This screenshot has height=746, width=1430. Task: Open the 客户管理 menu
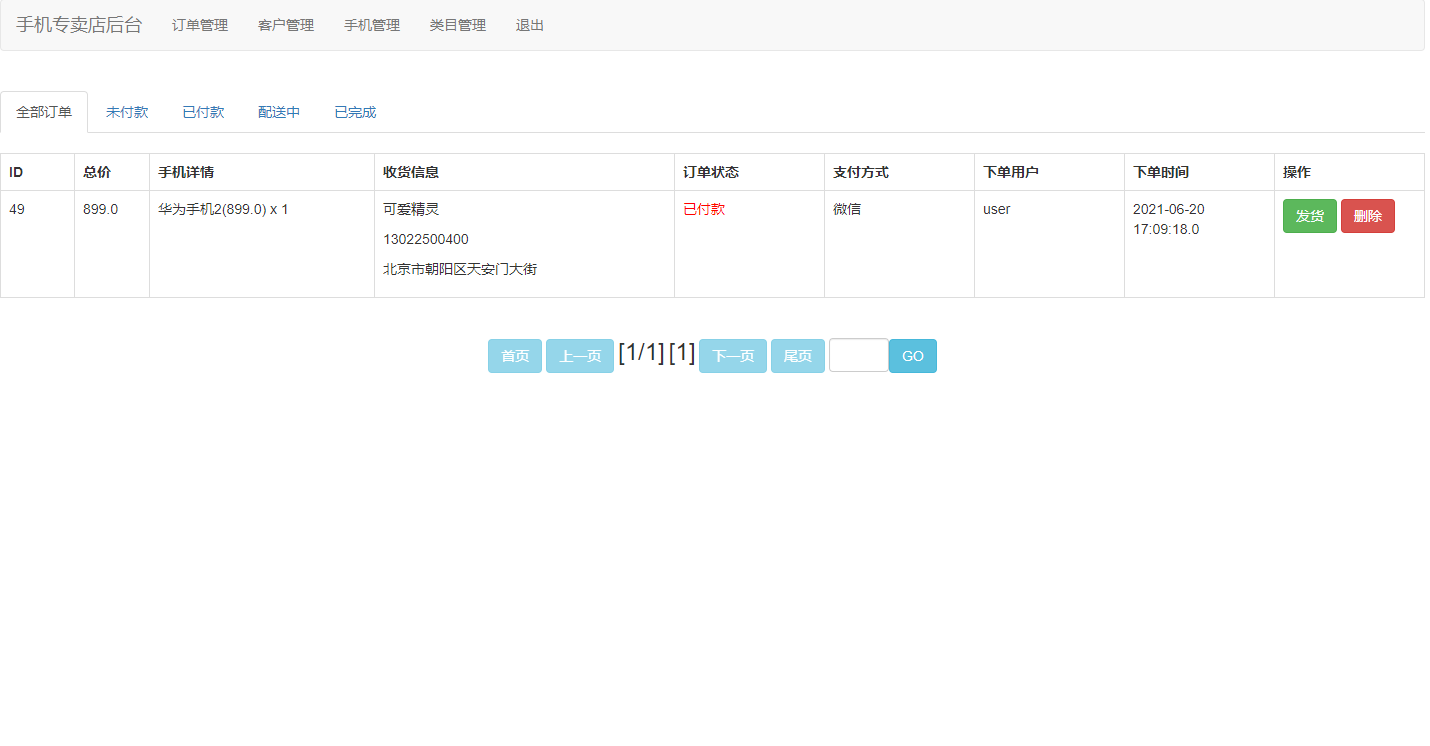click(285, 25)
